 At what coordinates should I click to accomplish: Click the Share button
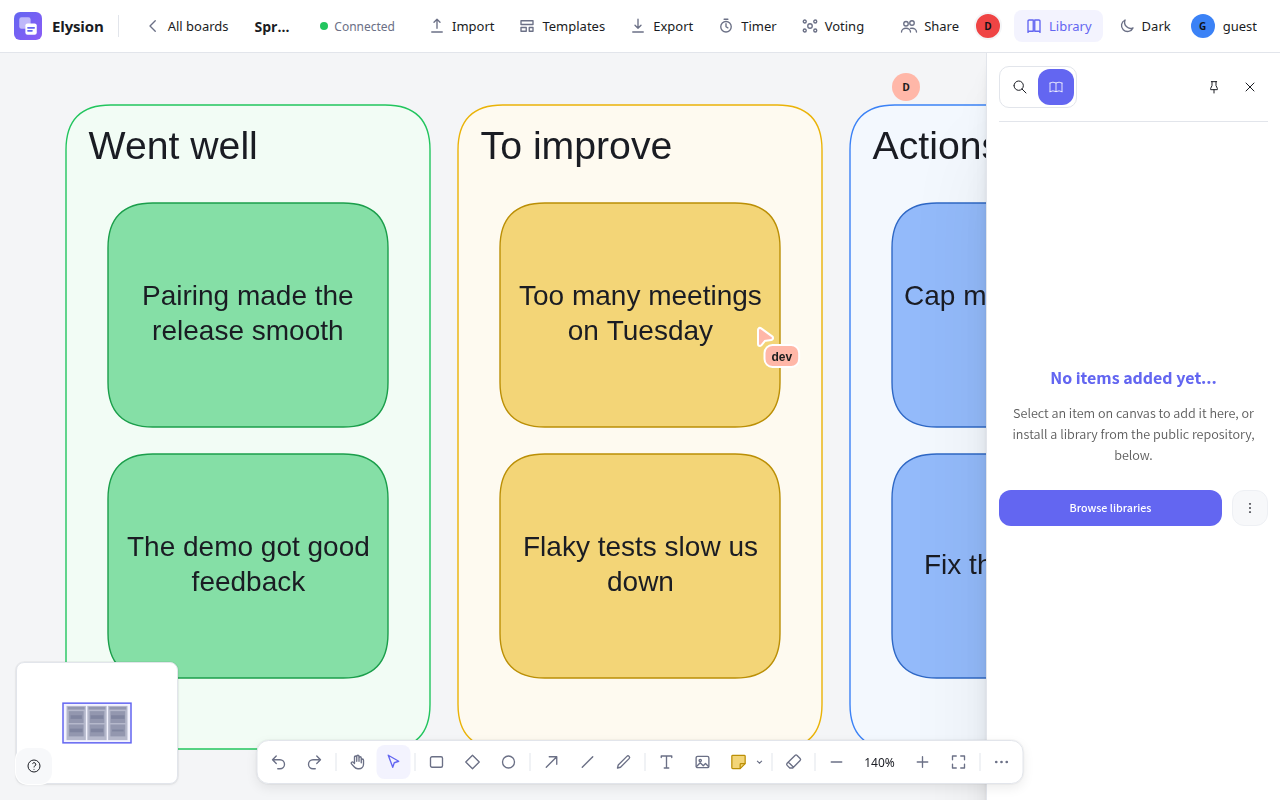coord(930,26)
